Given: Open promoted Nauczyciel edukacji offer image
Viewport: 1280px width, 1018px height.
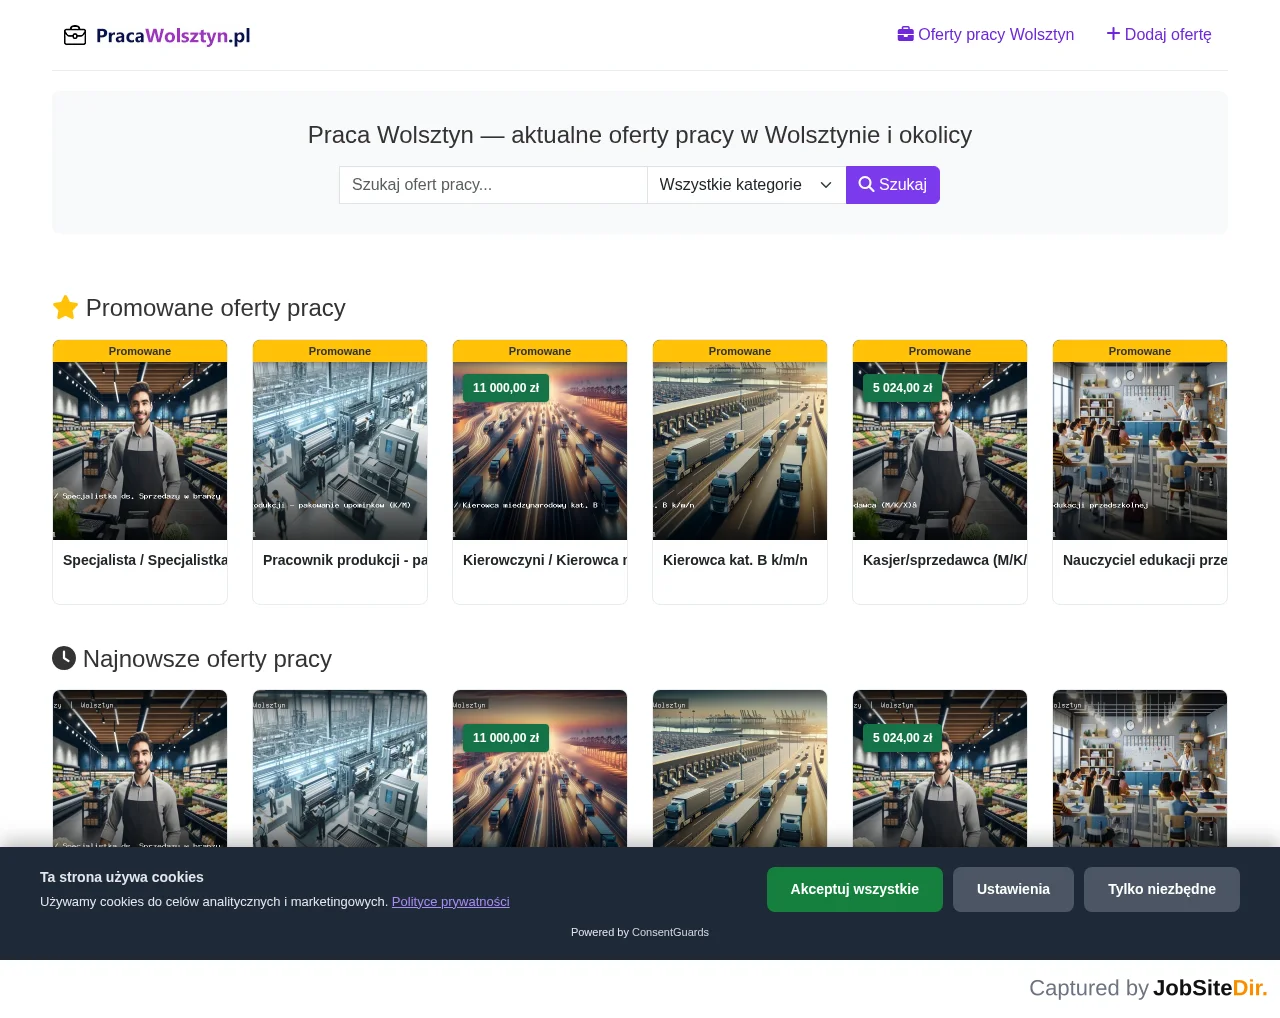Looking at the screenshot, I should click(x=1140, y=451).
